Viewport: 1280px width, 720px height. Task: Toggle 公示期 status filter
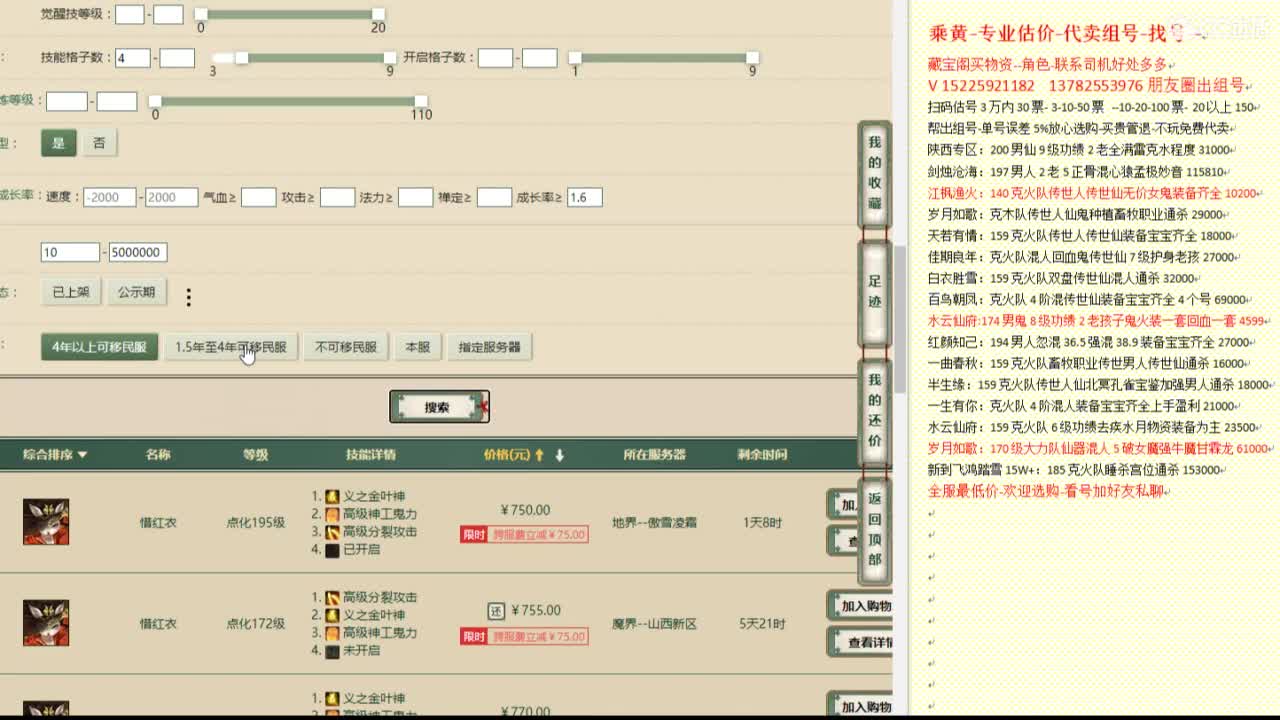pos(137,292)
